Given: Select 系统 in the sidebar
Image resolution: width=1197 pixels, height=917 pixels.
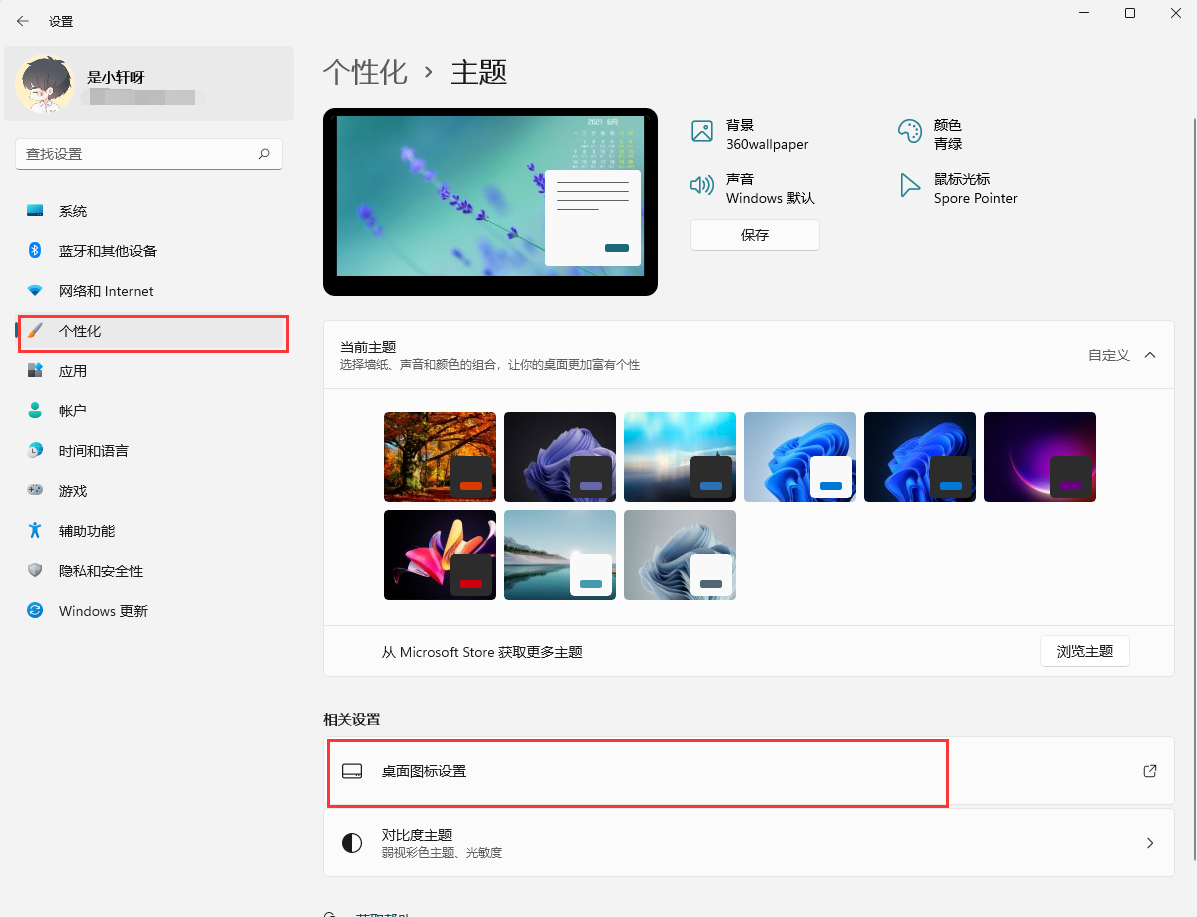Looking at the screenshot, I should click(73, 211).
